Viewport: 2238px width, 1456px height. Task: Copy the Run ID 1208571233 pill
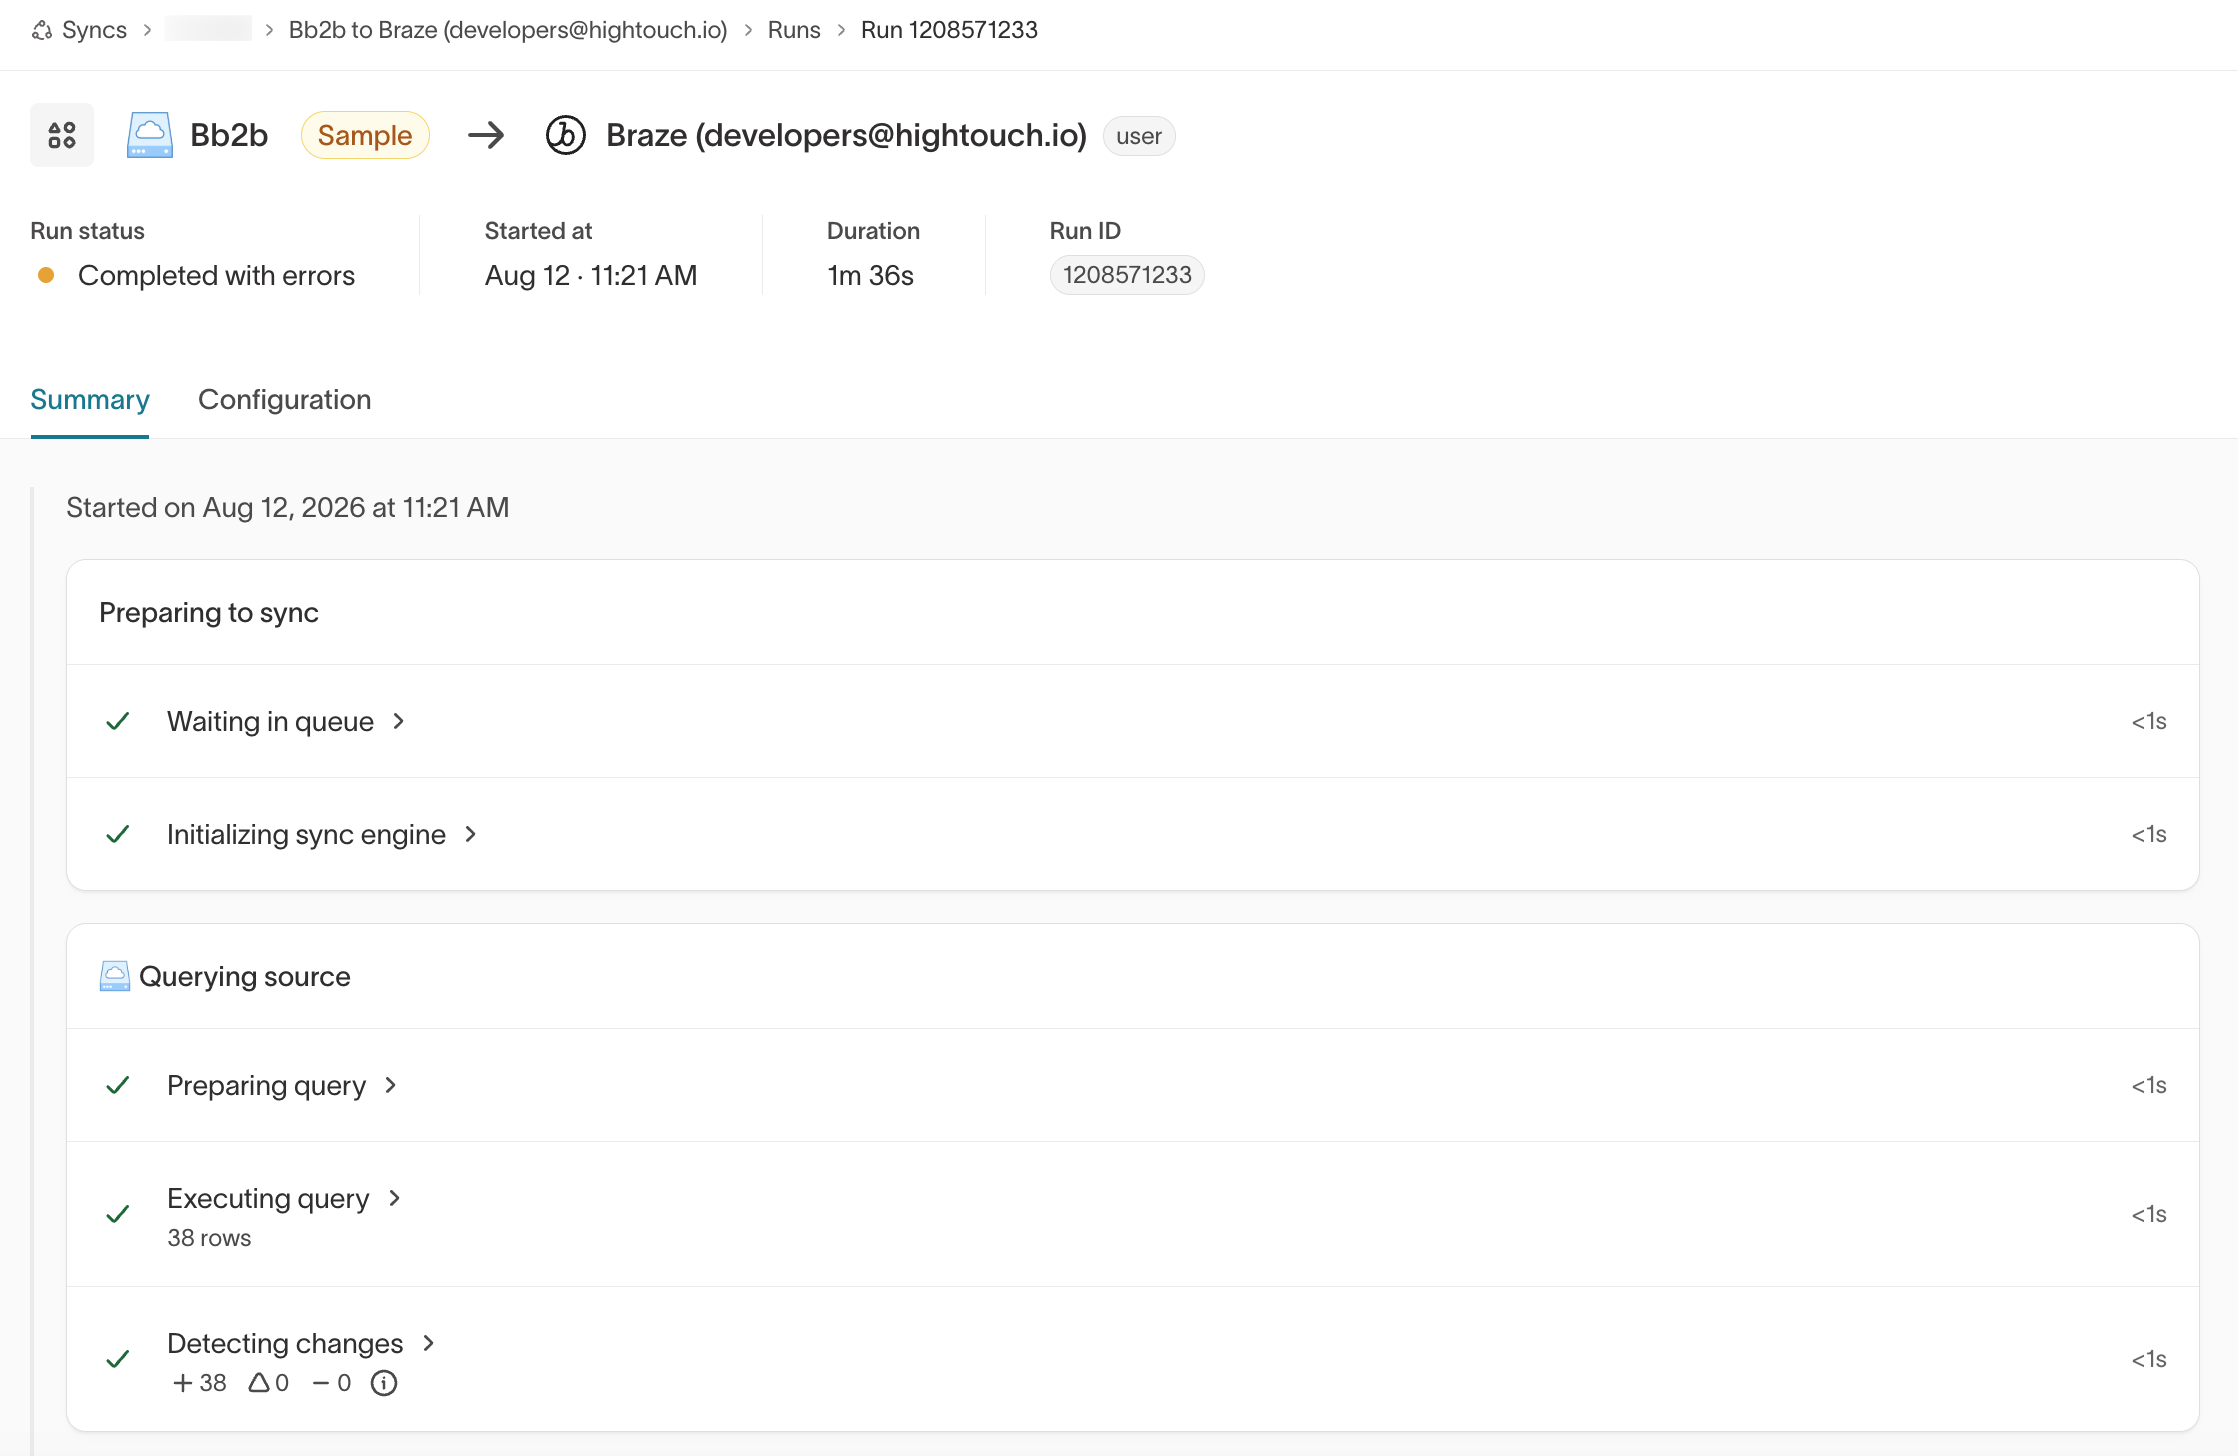(1127, 275)
